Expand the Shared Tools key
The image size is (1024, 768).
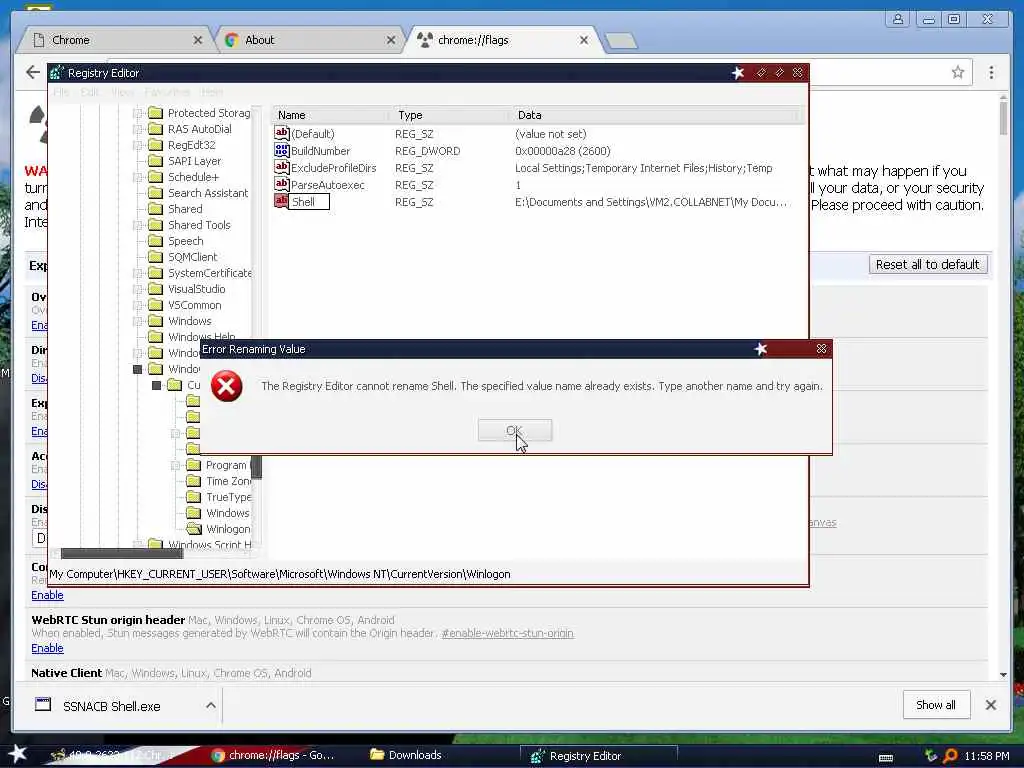point(138,225)
